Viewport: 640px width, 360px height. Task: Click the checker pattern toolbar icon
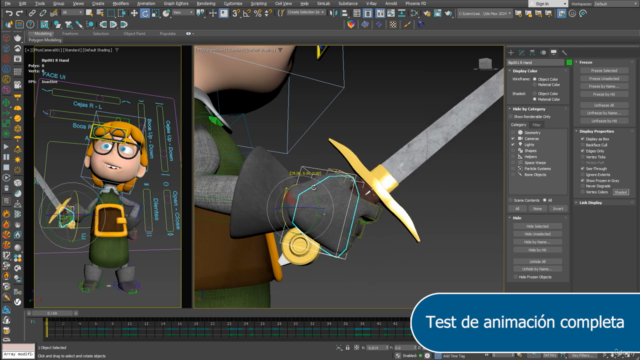(x=393, y=24)
